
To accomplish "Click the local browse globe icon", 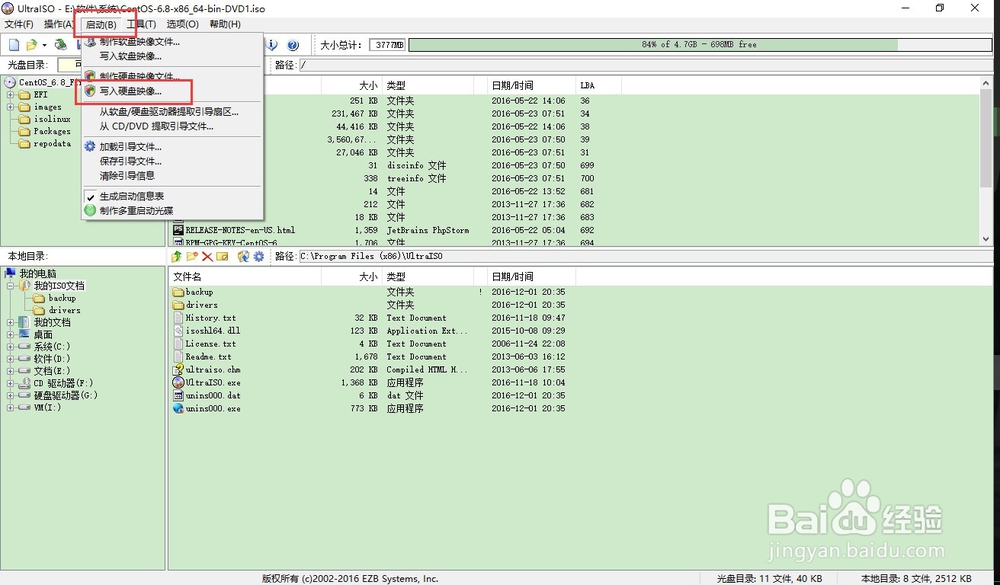I will coord(243,256).
